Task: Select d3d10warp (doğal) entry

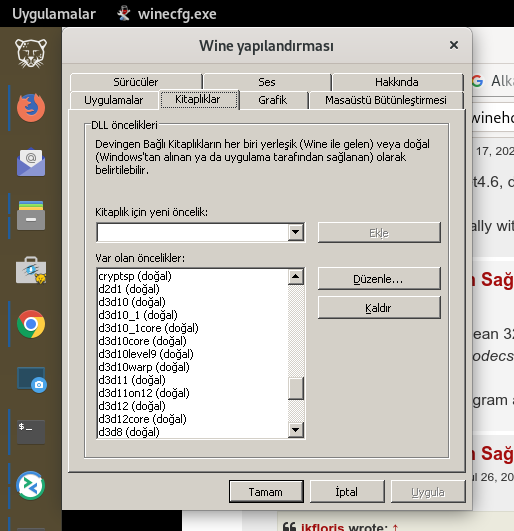Action: coord(192,367)
